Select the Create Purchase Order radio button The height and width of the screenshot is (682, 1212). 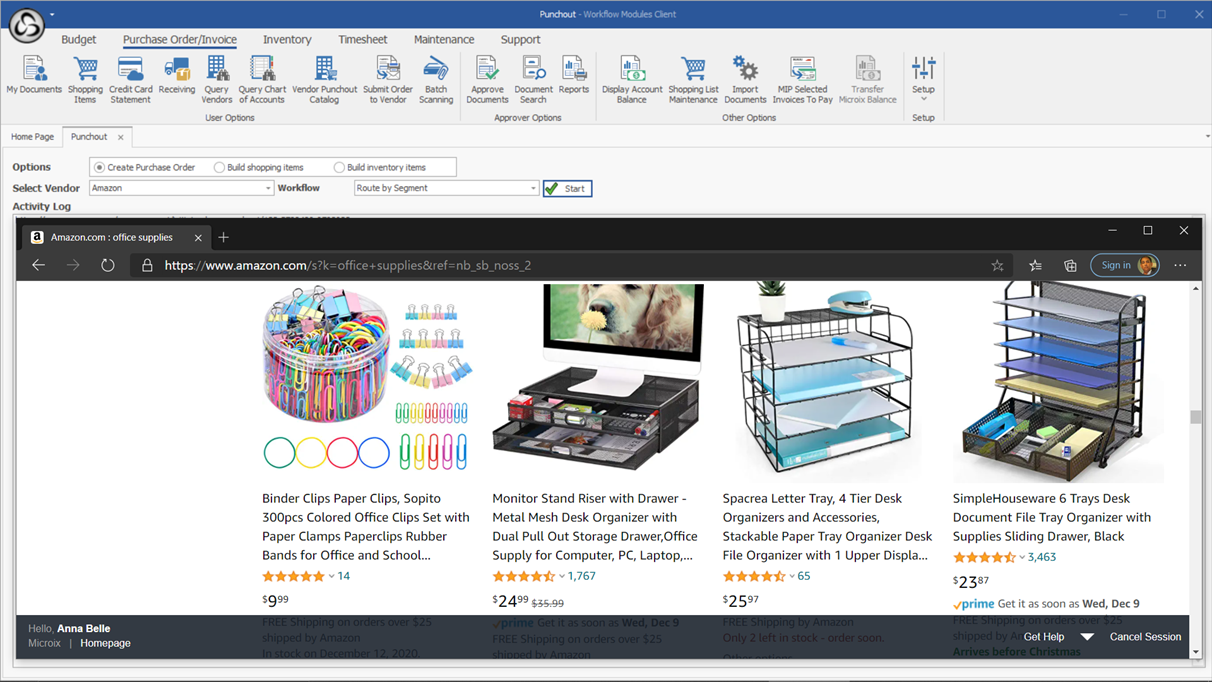(99, 167)
